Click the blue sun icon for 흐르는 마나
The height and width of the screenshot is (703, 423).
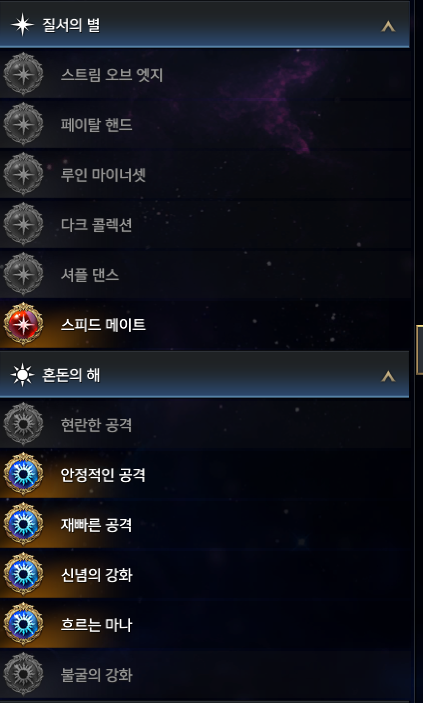tap(23, 624)
